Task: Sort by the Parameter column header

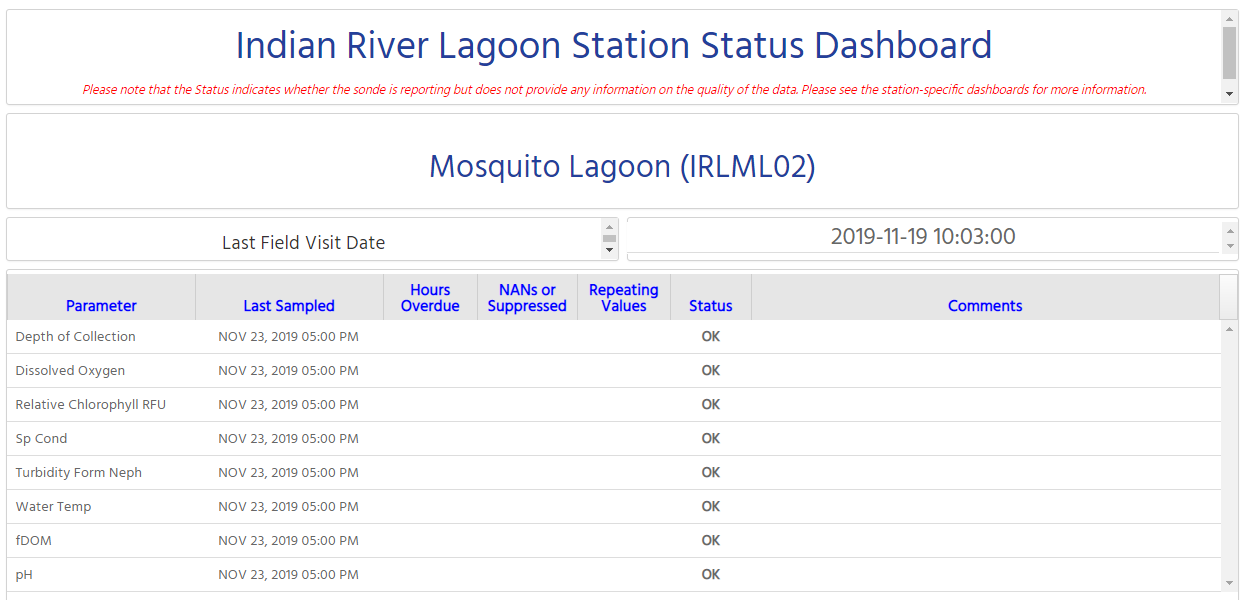Action: (101, 306)
